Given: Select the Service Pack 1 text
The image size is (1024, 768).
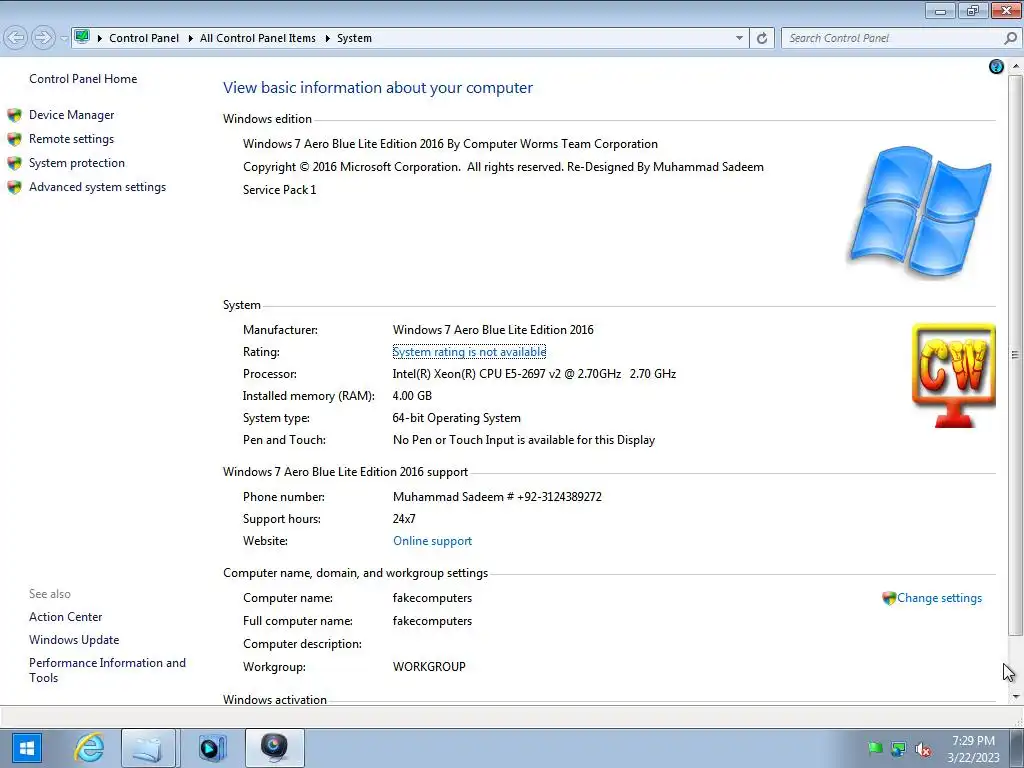Looking at the screenshot, I should point(280,190).
